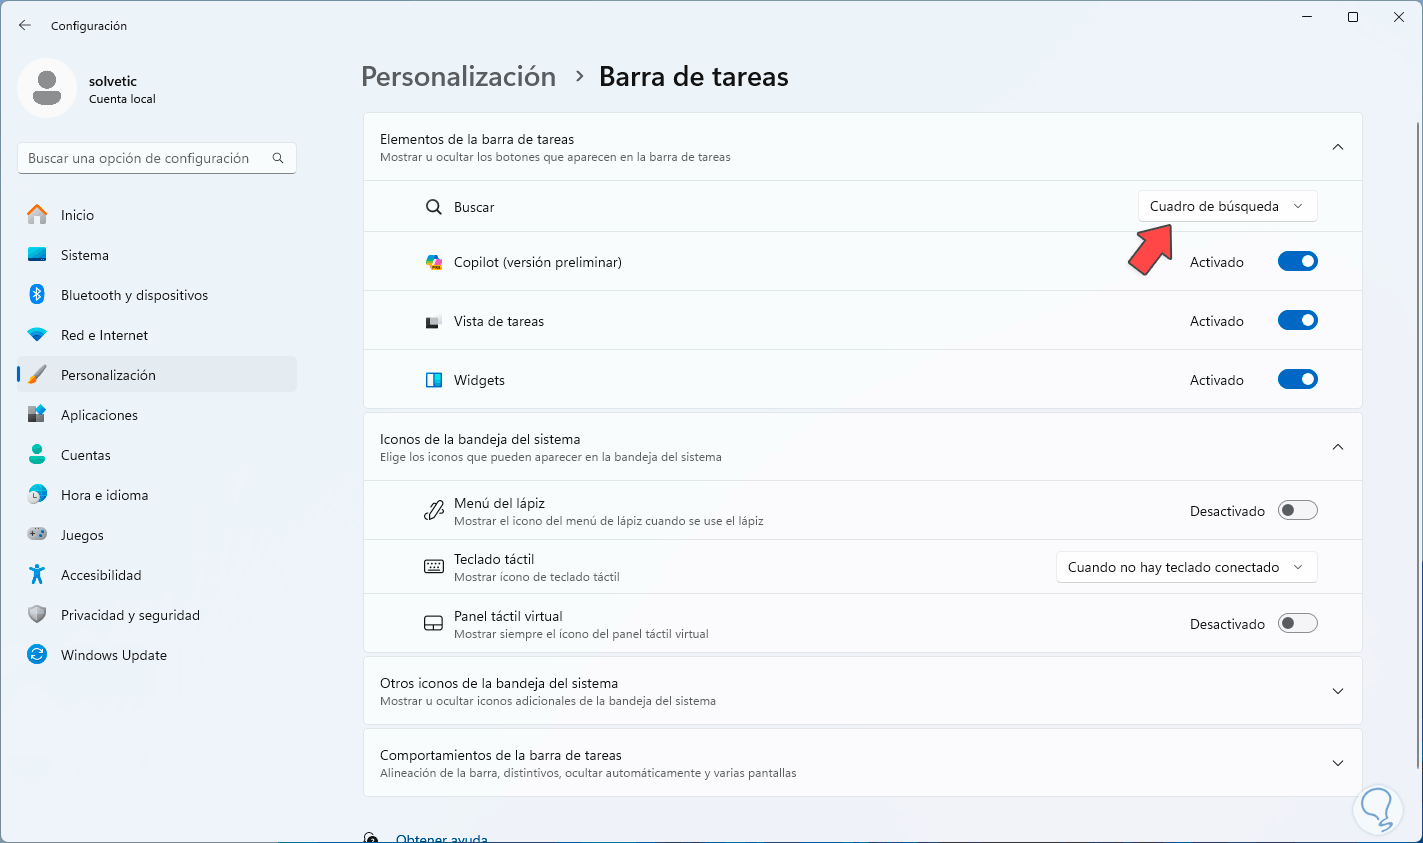Click the back arrow icon

[25, 25]
